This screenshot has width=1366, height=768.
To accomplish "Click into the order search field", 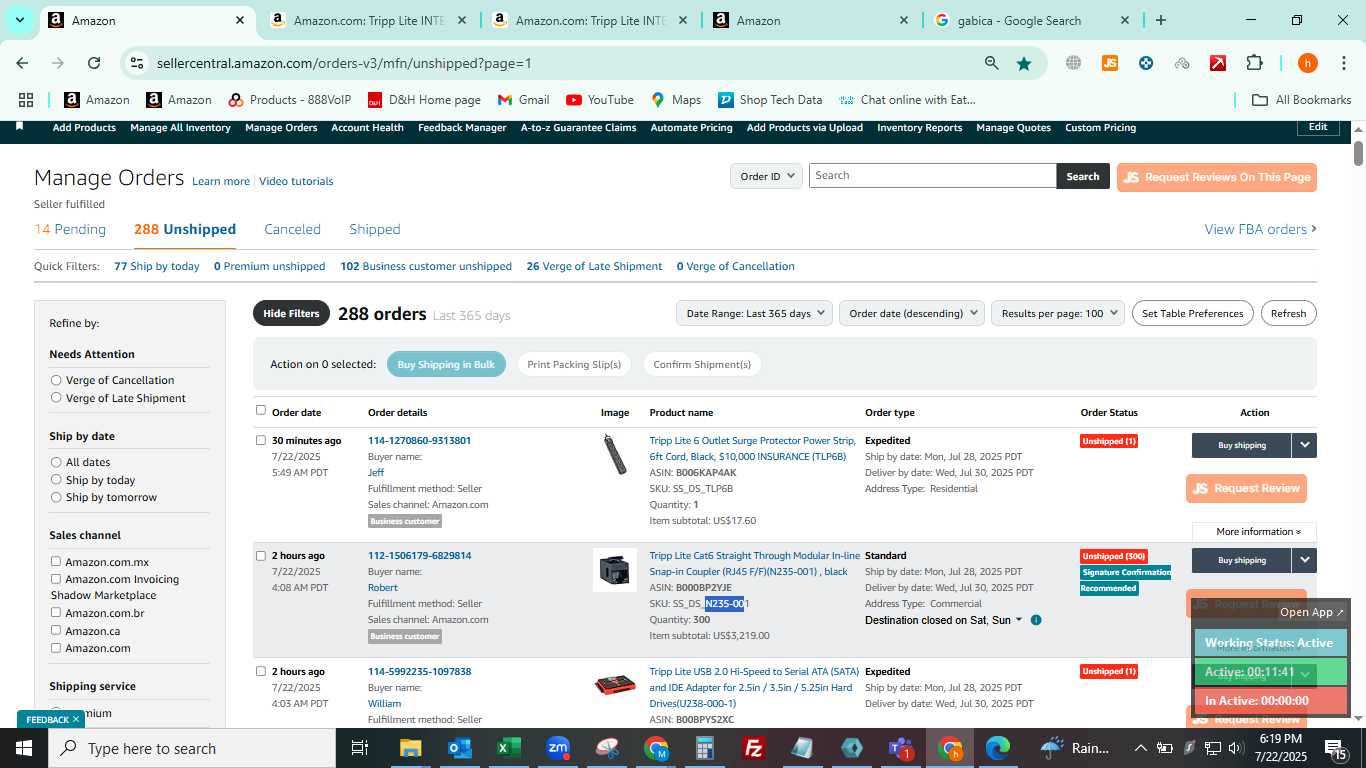I will click(932, 175).
